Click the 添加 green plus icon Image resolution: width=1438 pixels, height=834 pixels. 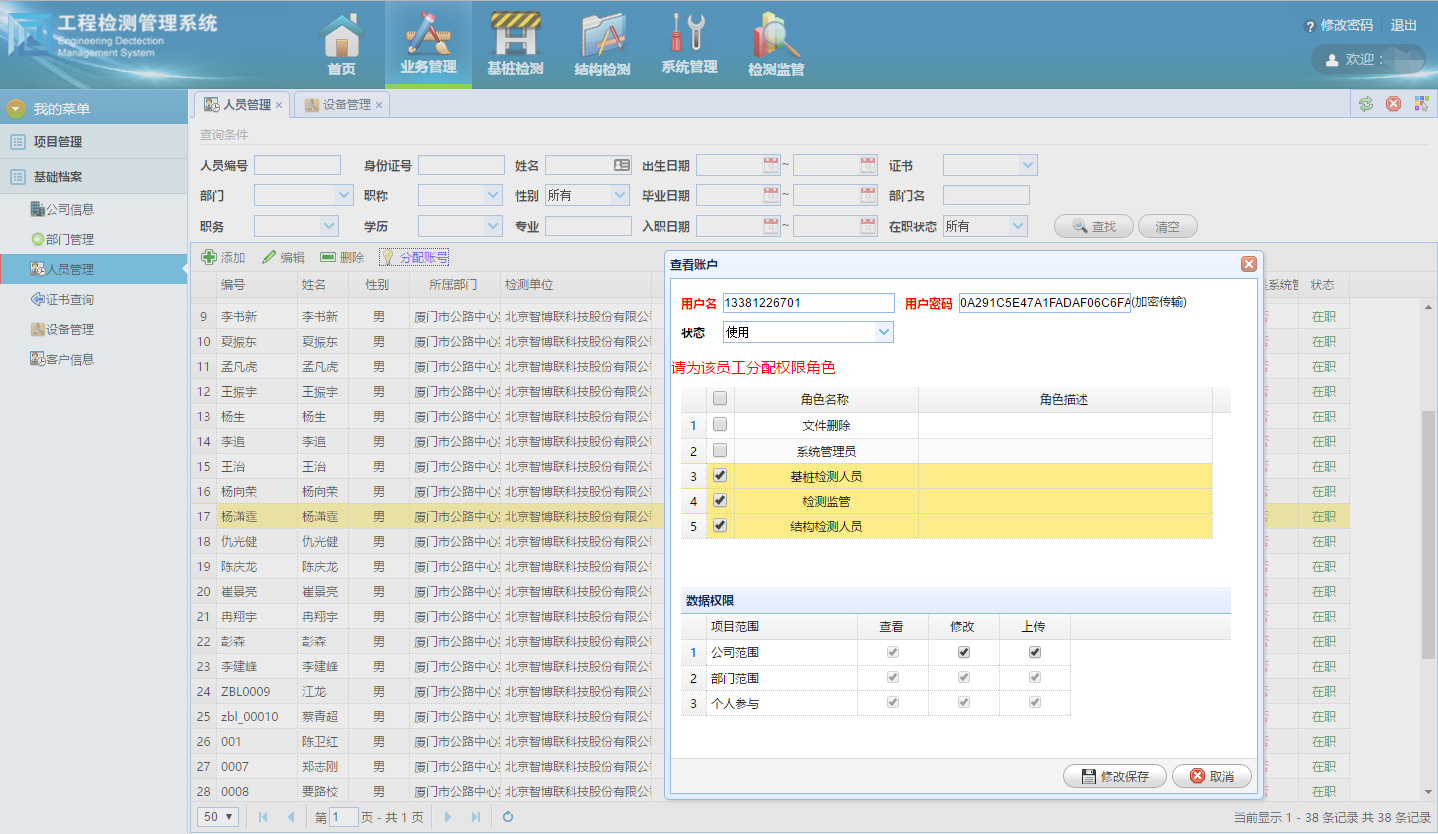click(x=209, y=257)
